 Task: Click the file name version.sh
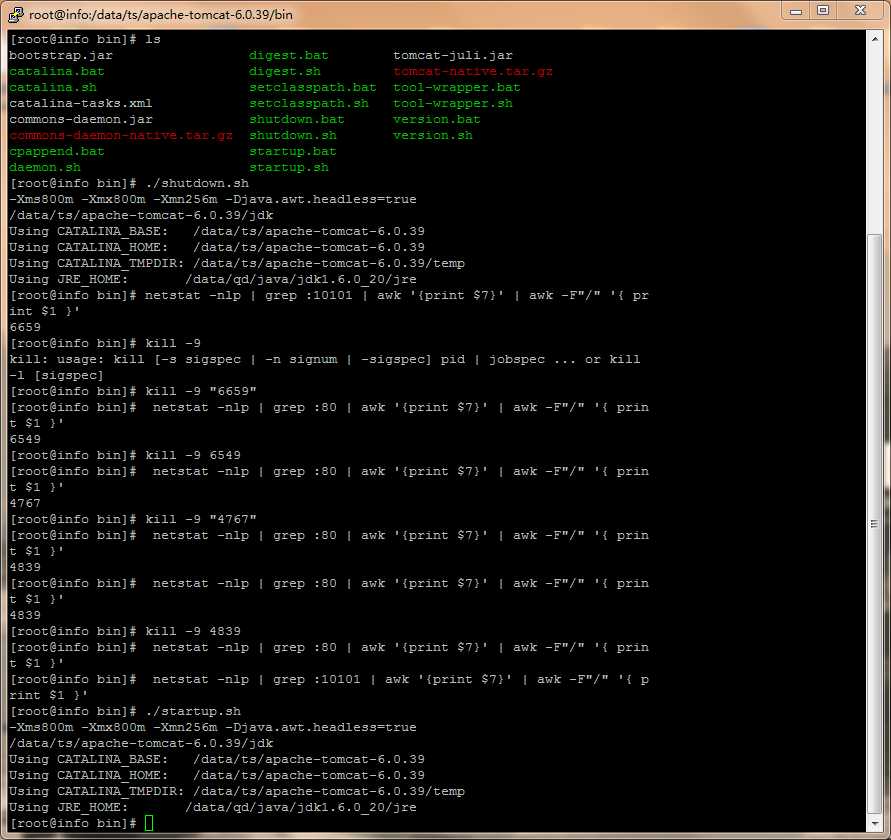pos(433,135)
